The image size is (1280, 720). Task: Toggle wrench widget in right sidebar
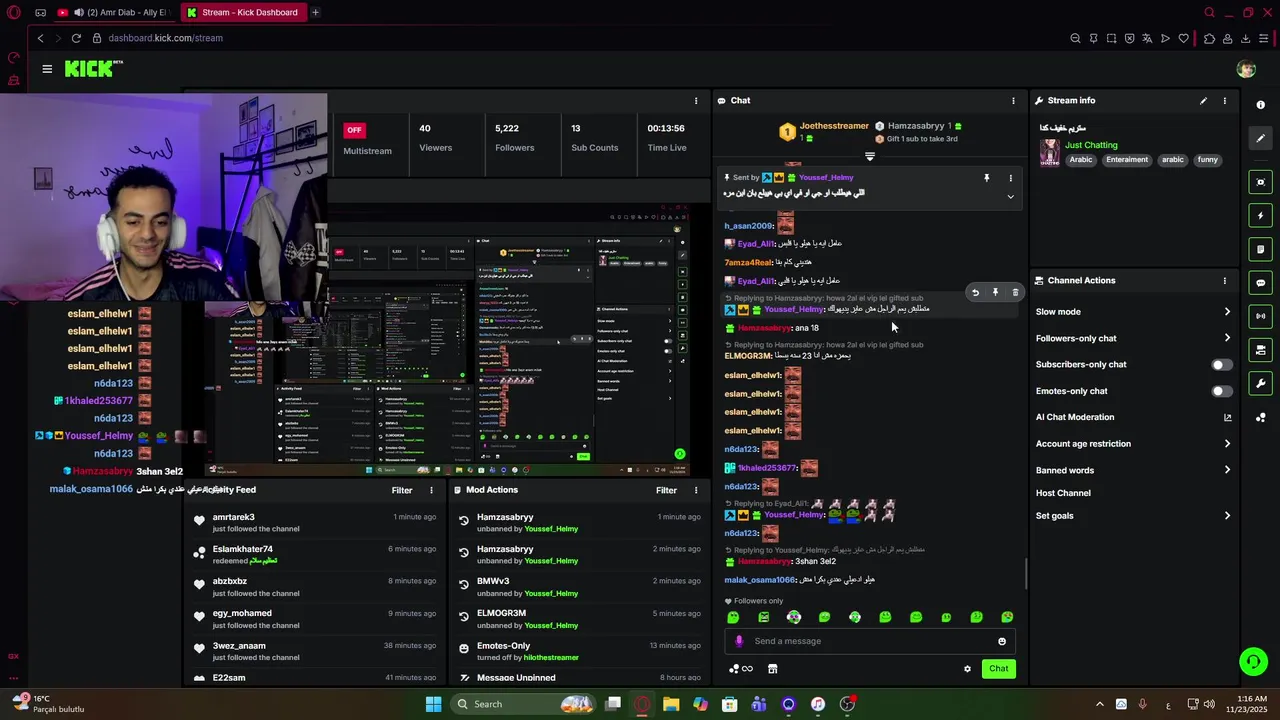[x=1260, y=383]
